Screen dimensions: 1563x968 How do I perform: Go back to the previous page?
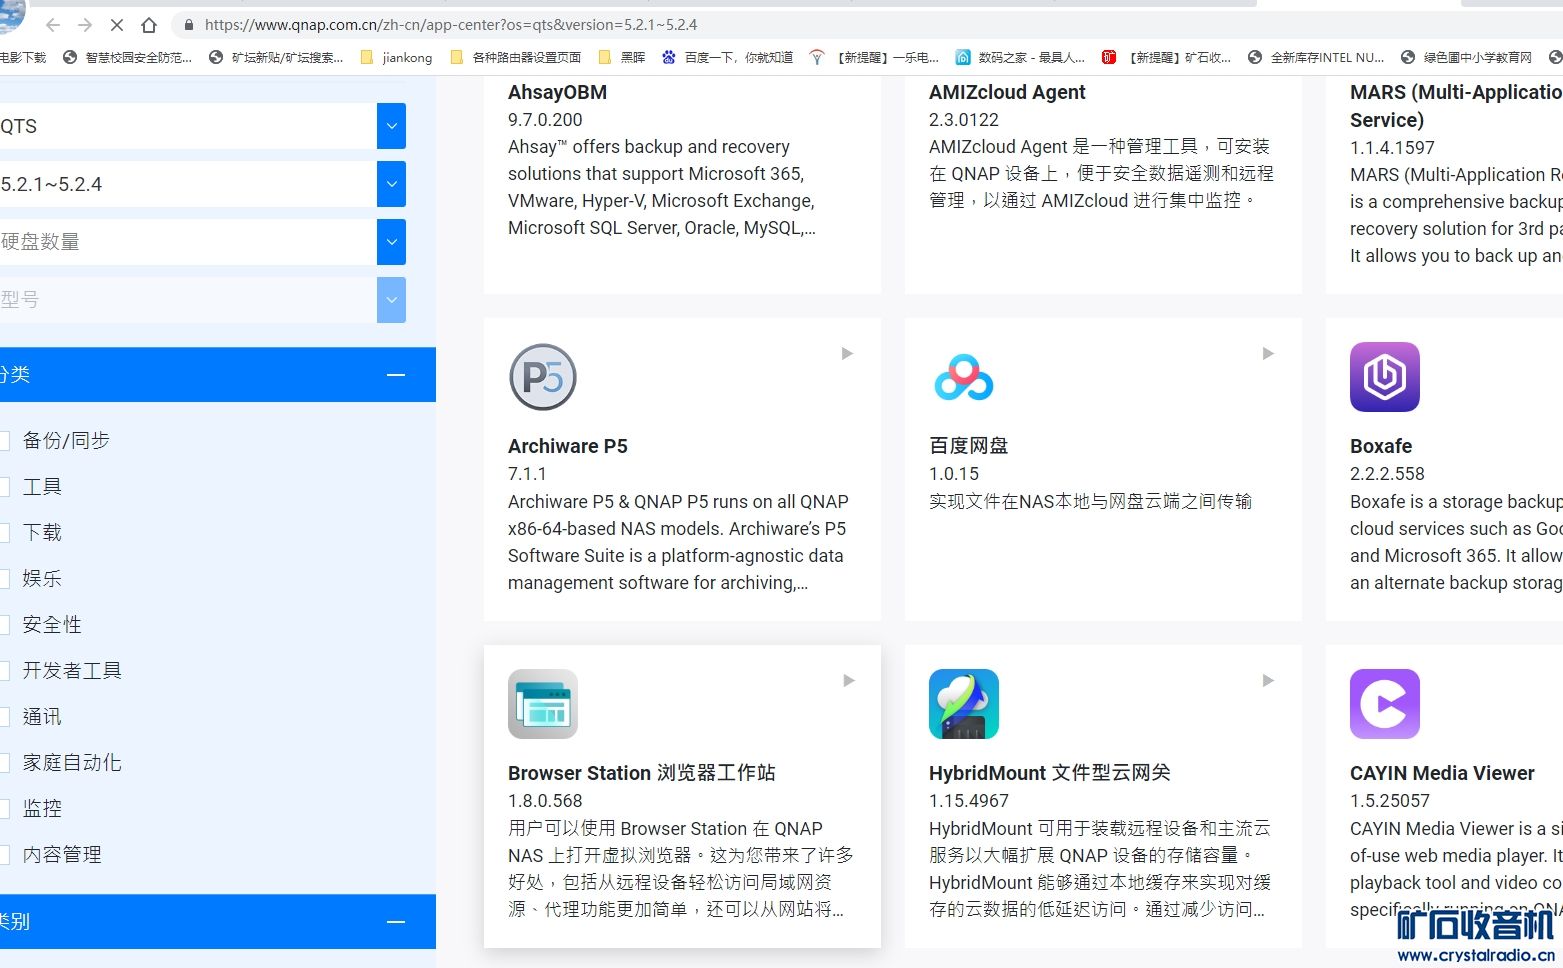[53, 25]
